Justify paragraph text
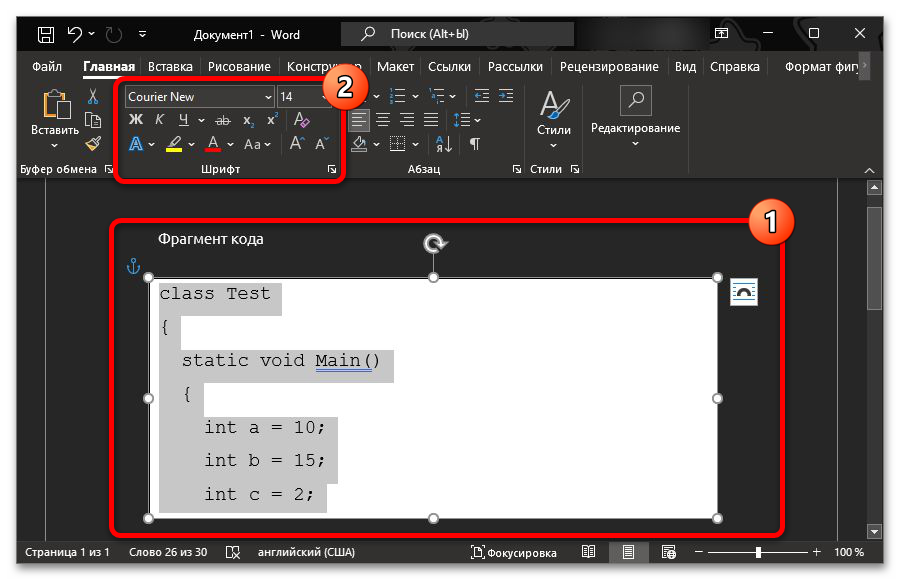900x580 pixels. pos(431,120)
